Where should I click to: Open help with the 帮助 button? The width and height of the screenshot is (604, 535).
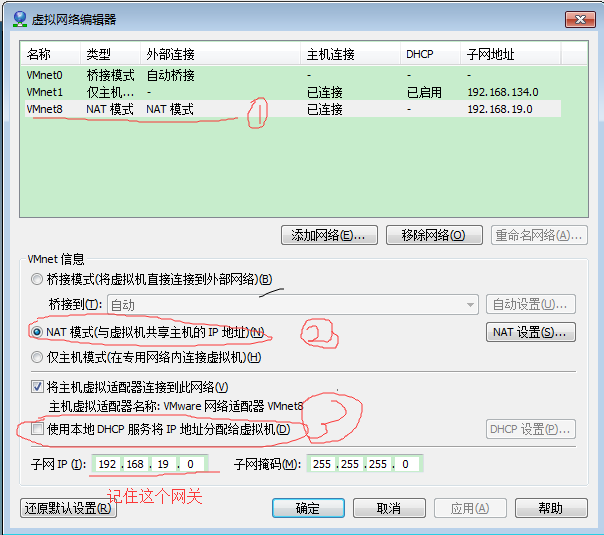tap(550, 508)
